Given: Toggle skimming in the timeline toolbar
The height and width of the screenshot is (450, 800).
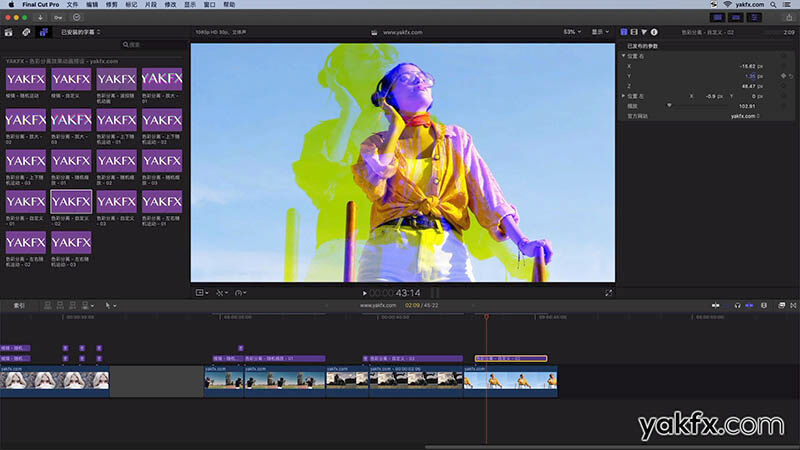Looking at the screenshot, I should 716,306.
